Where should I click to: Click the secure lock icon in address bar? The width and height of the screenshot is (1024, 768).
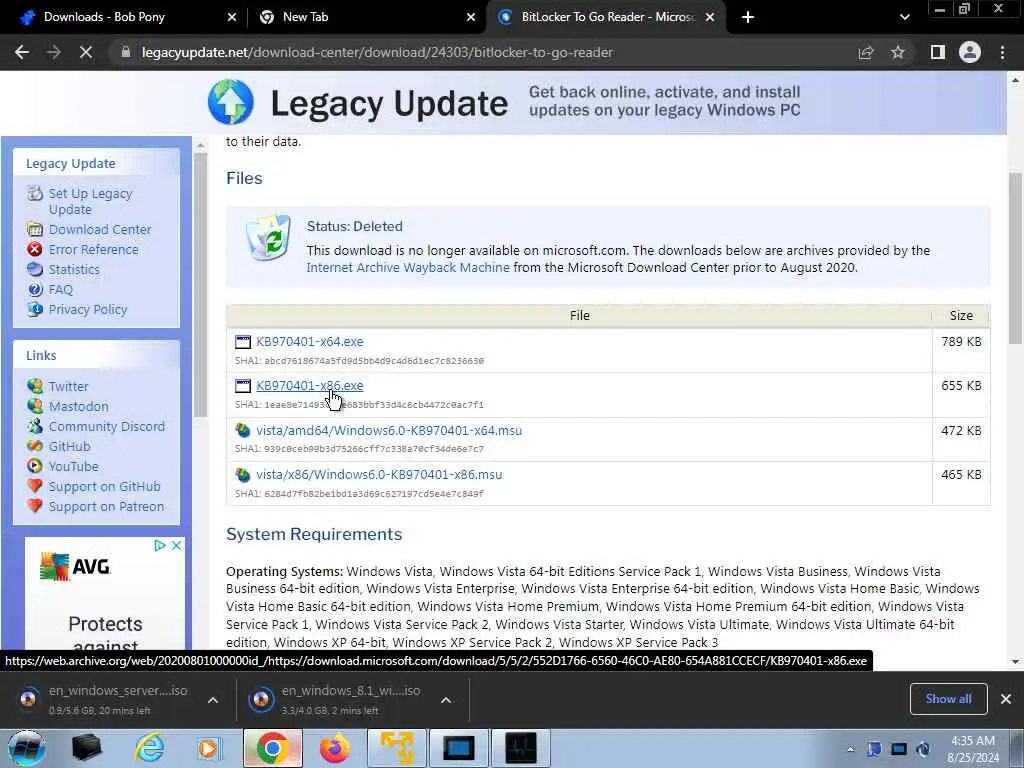(x=125, y=52)
